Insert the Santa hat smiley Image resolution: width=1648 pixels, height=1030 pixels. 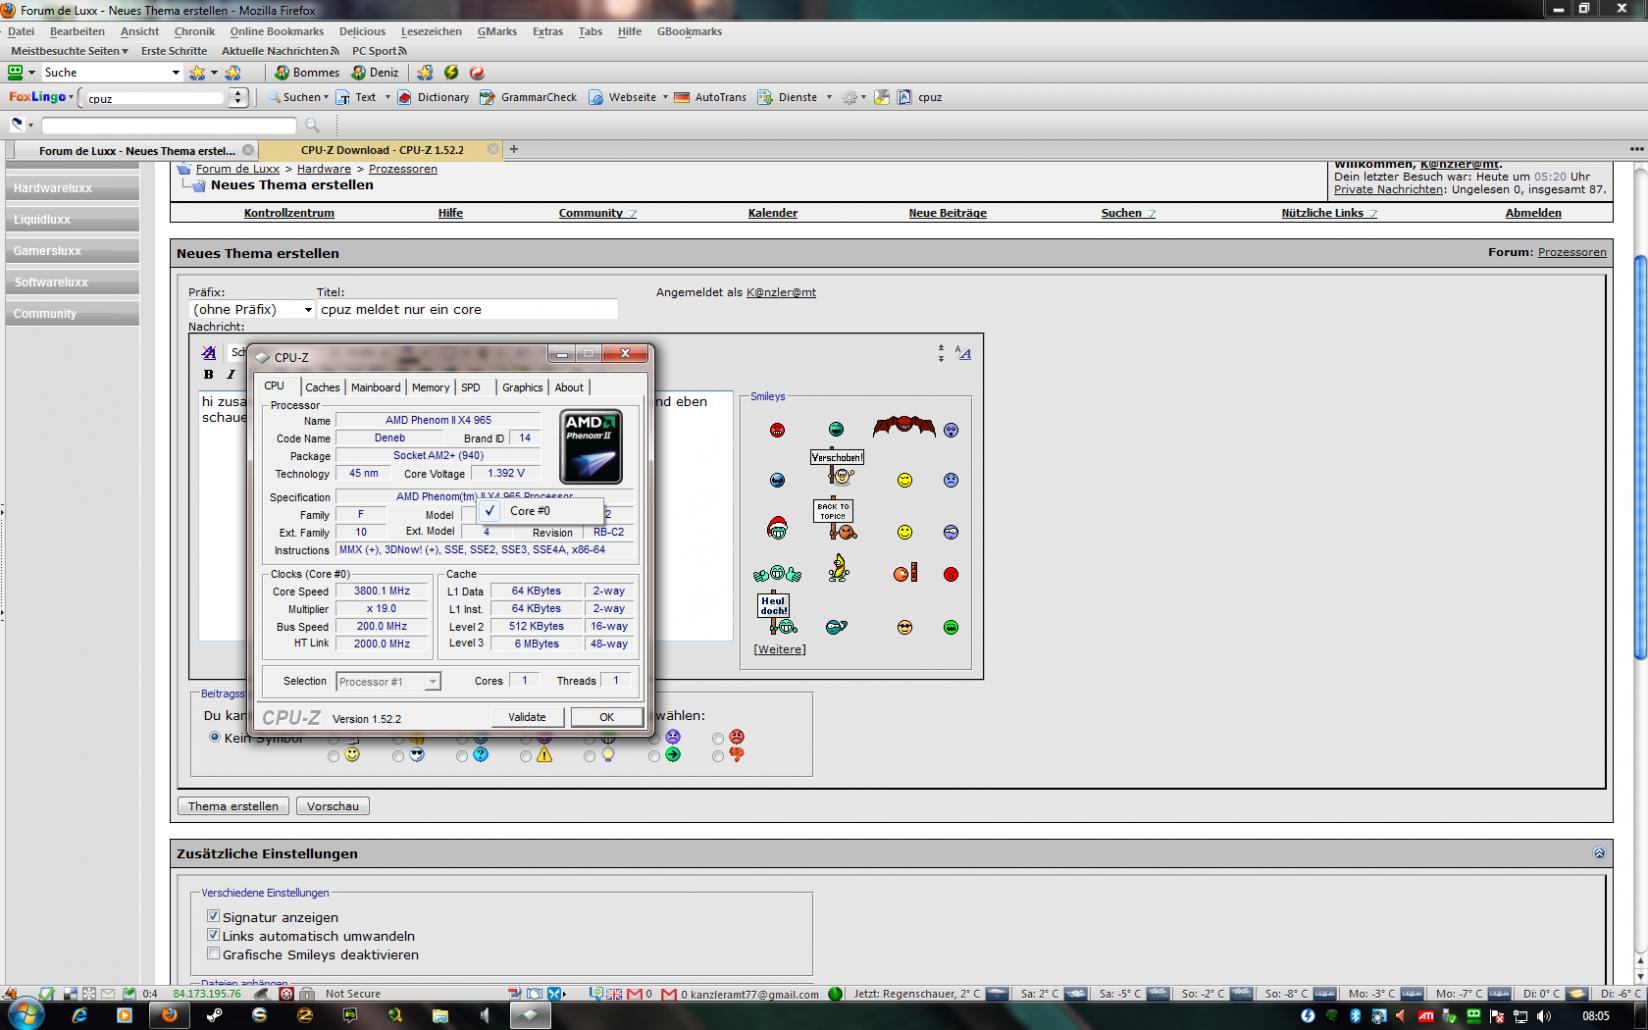coord(777,527)
